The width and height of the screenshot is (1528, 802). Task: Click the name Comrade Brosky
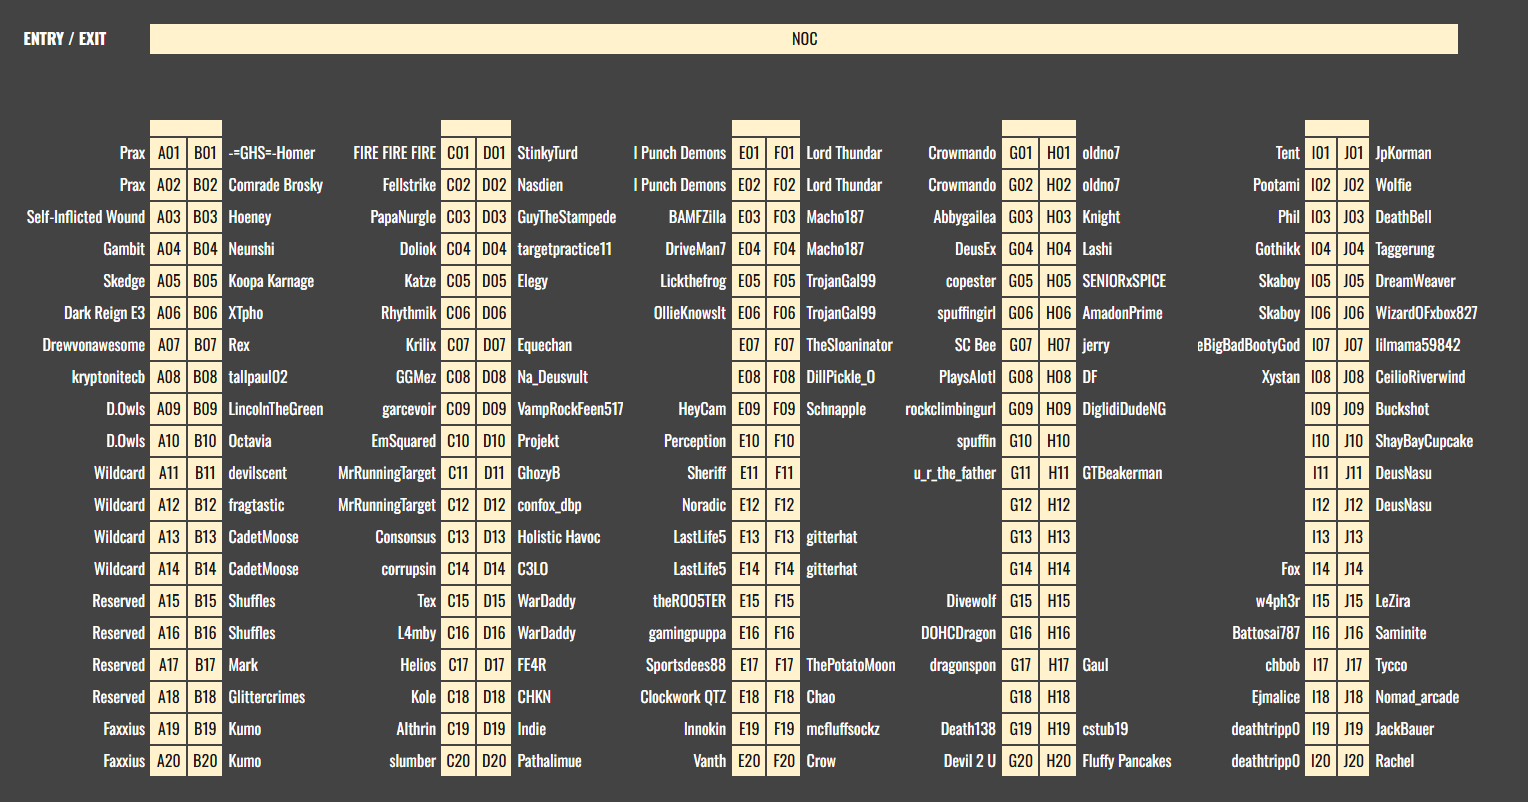coord(276,185)
